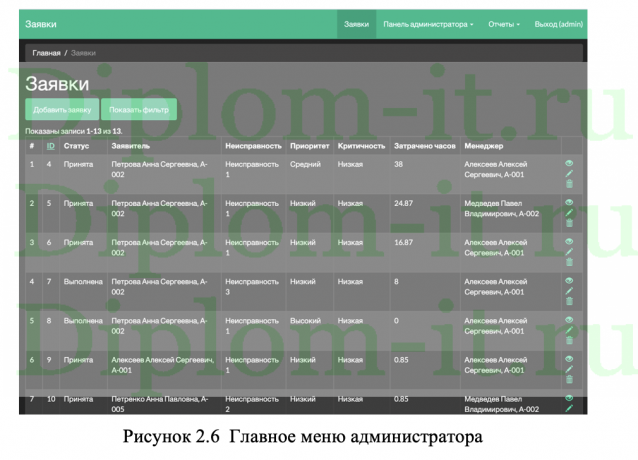Edit request ID 5 with pencil icon

click(x=569, y=213)
